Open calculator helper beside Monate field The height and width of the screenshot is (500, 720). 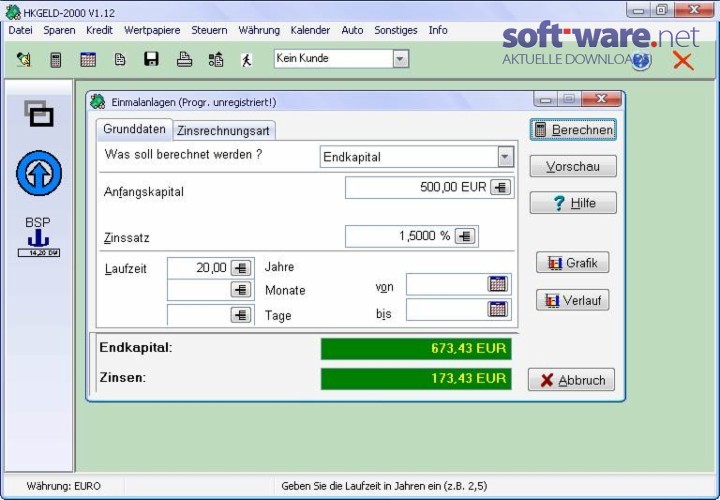[x=241, y=290]
